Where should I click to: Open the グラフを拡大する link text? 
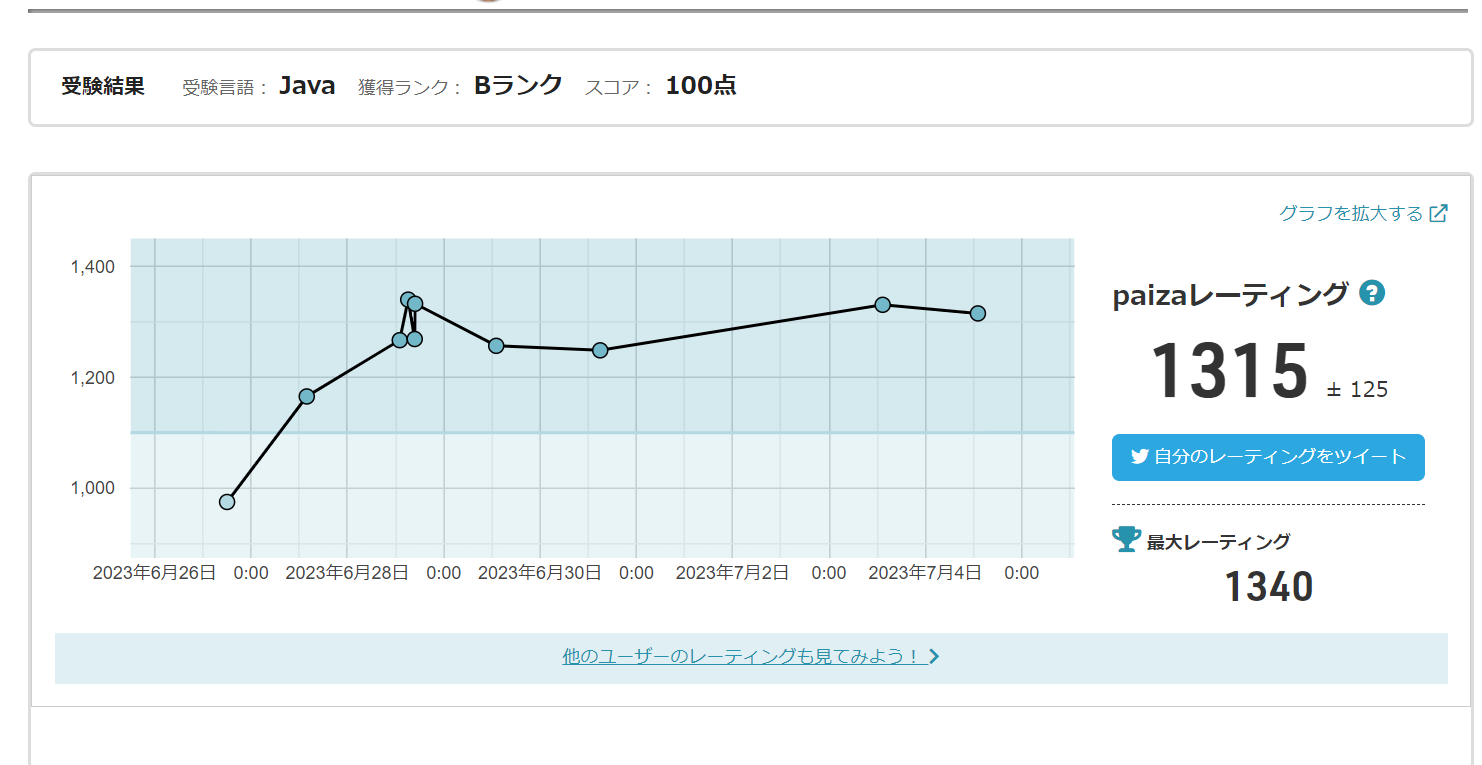[1350, 213]
